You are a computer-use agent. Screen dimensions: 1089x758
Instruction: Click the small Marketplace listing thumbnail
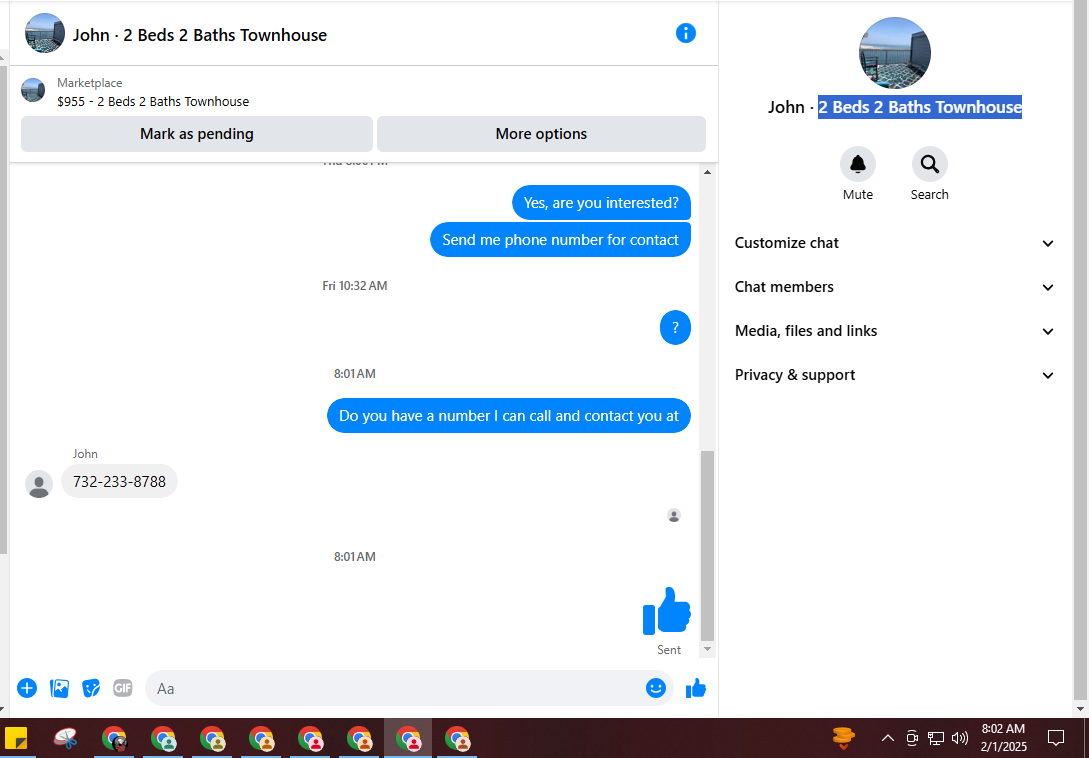33,90
